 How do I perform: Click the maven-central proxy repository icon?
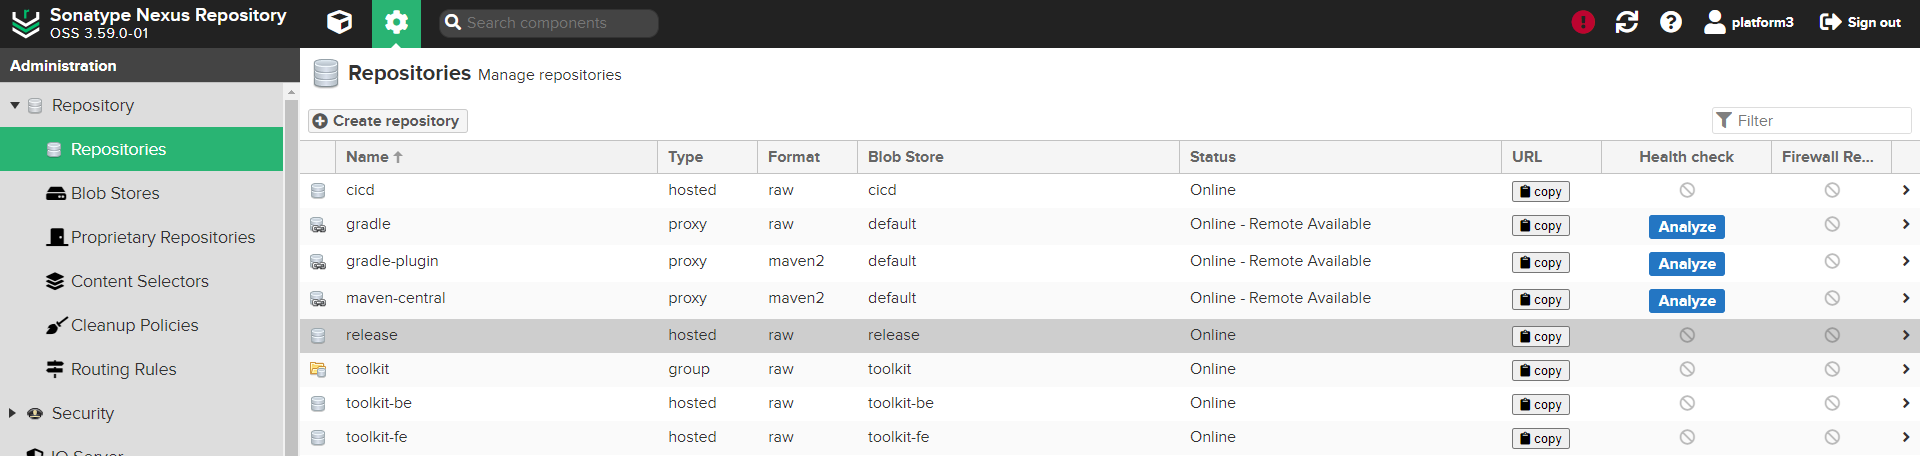[x=318, y=299]
